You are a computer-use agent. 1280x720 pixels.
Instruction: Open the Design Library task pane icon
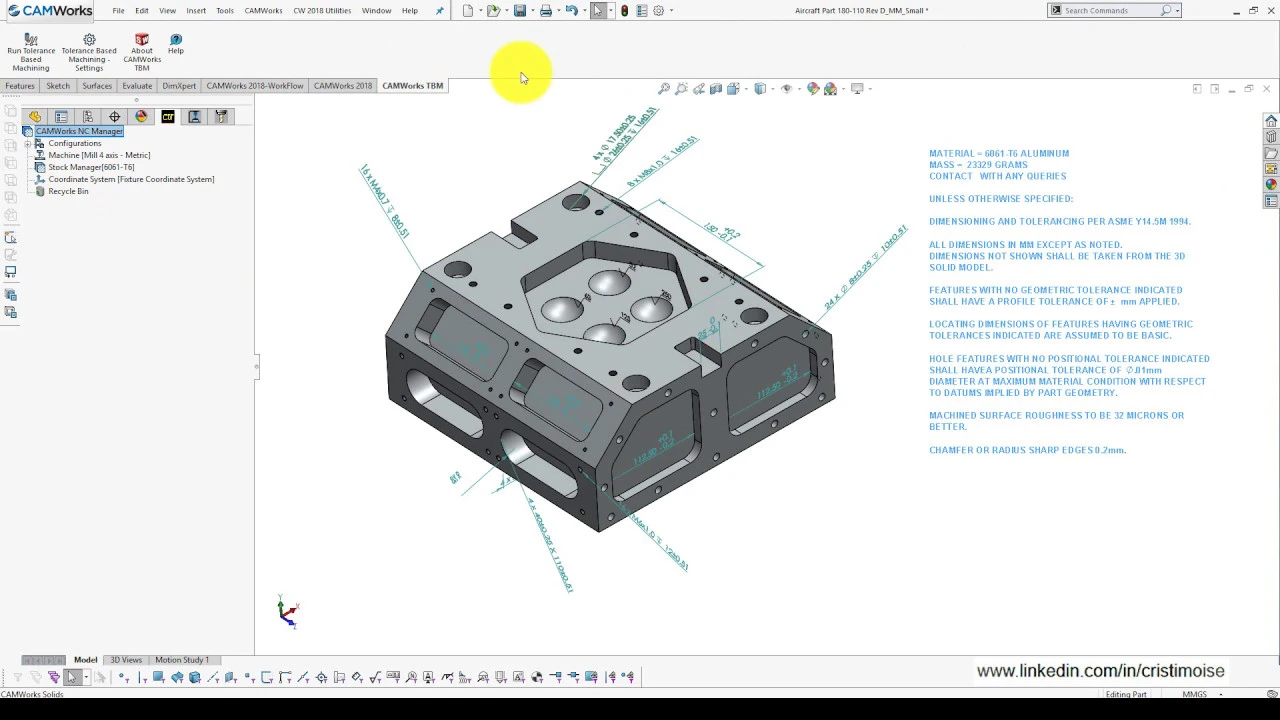pyautogui.click(x=1271, y=137)
